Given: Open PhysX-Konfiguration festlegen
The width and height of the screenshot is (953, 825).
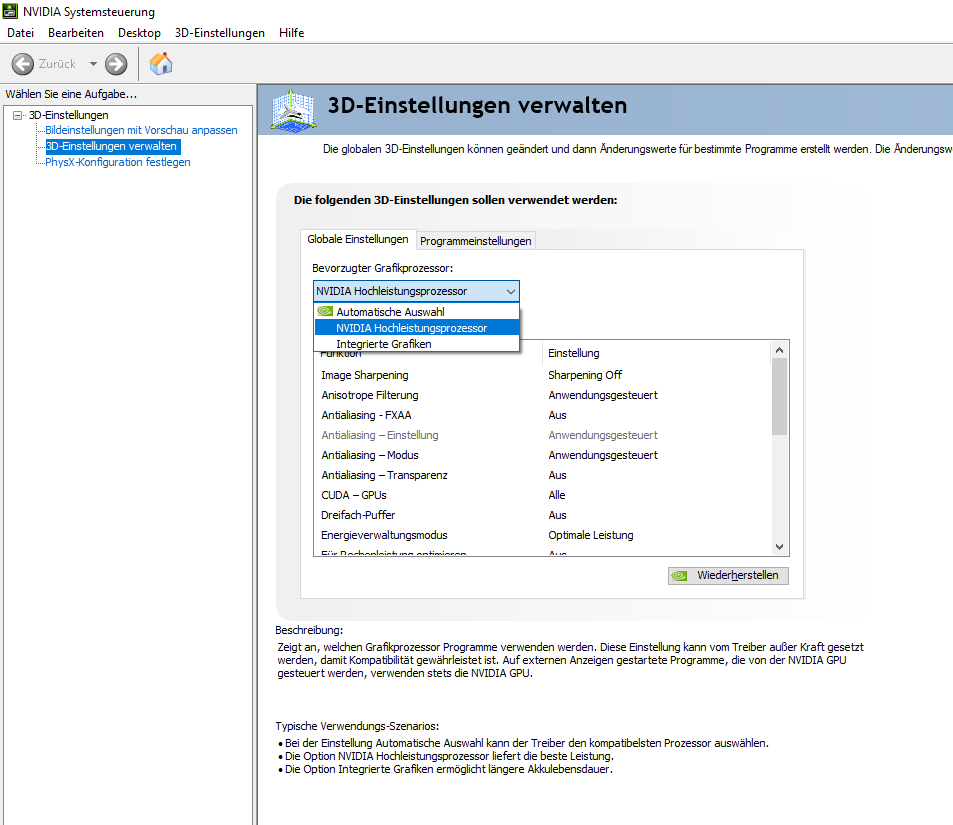Looking at the screenshot, I should 118,162.
